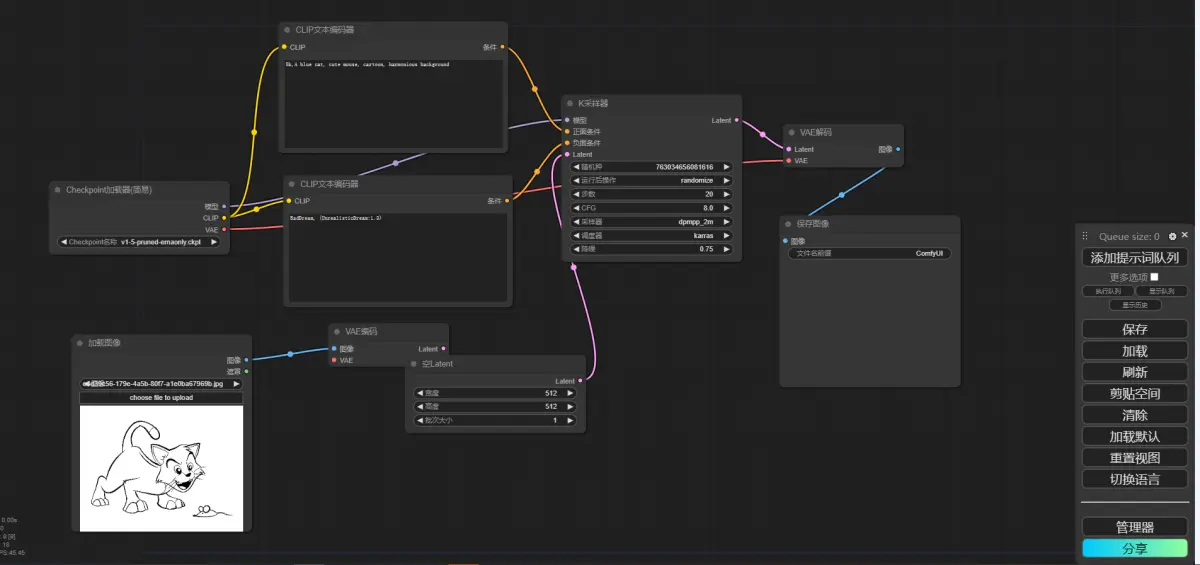Screen dimensions: 1200x565
Task: Click the 清除 button
Action: 1135,415
